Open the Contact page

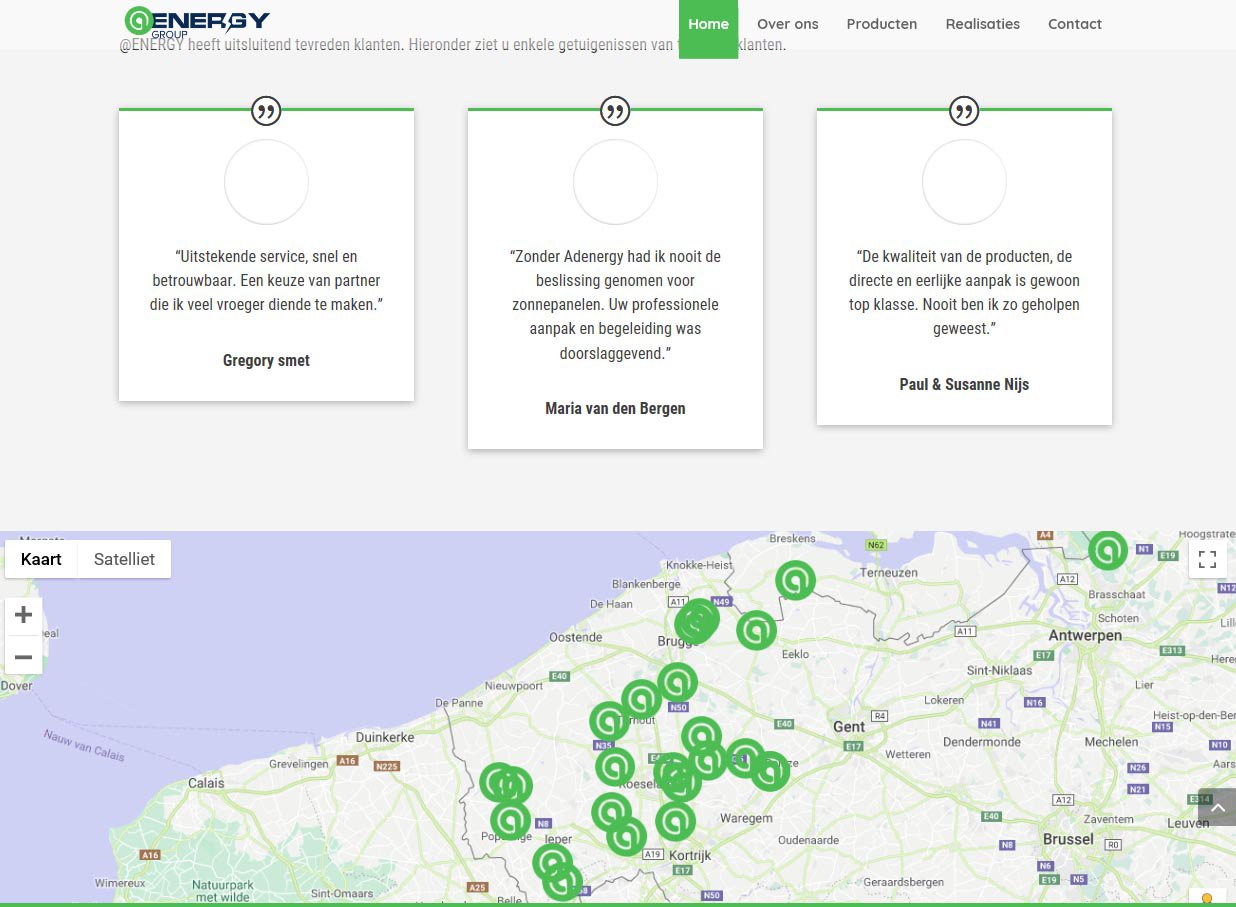point(1075,24)
